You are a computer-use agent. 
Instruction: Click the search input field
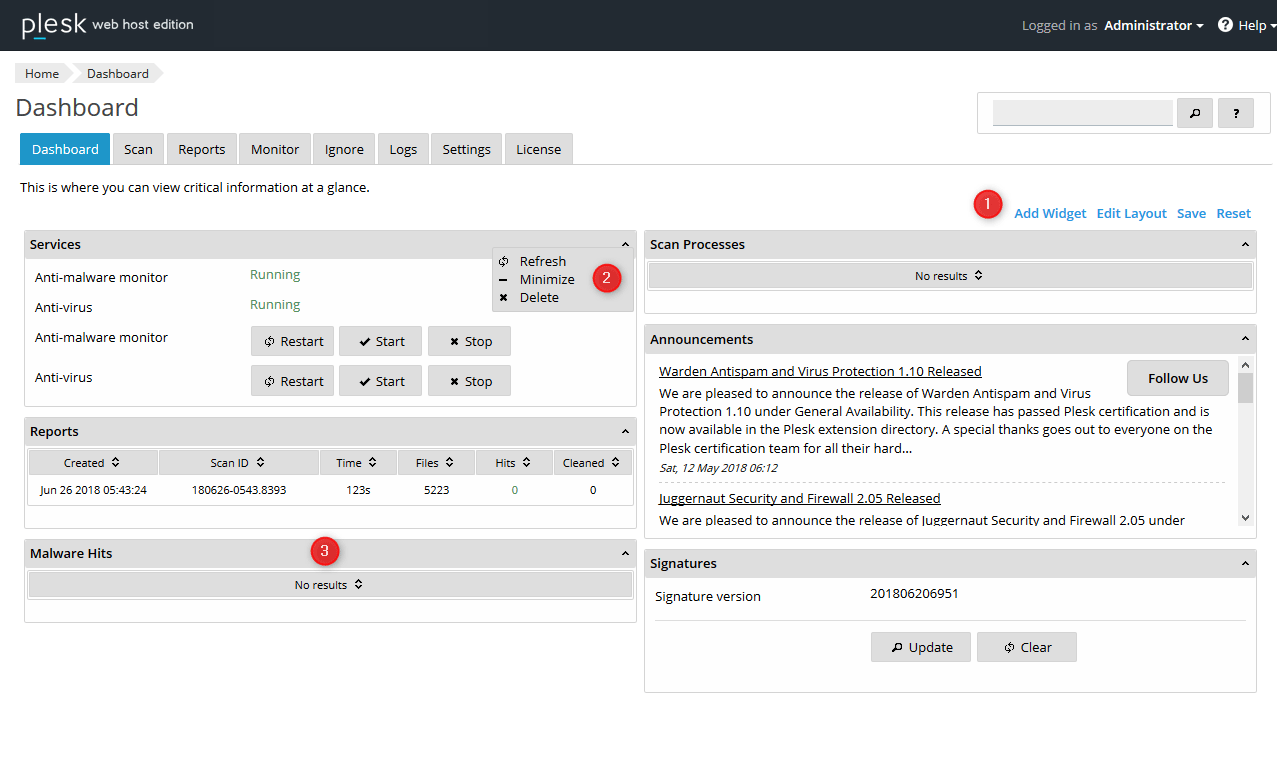[x=1082, y=113]
